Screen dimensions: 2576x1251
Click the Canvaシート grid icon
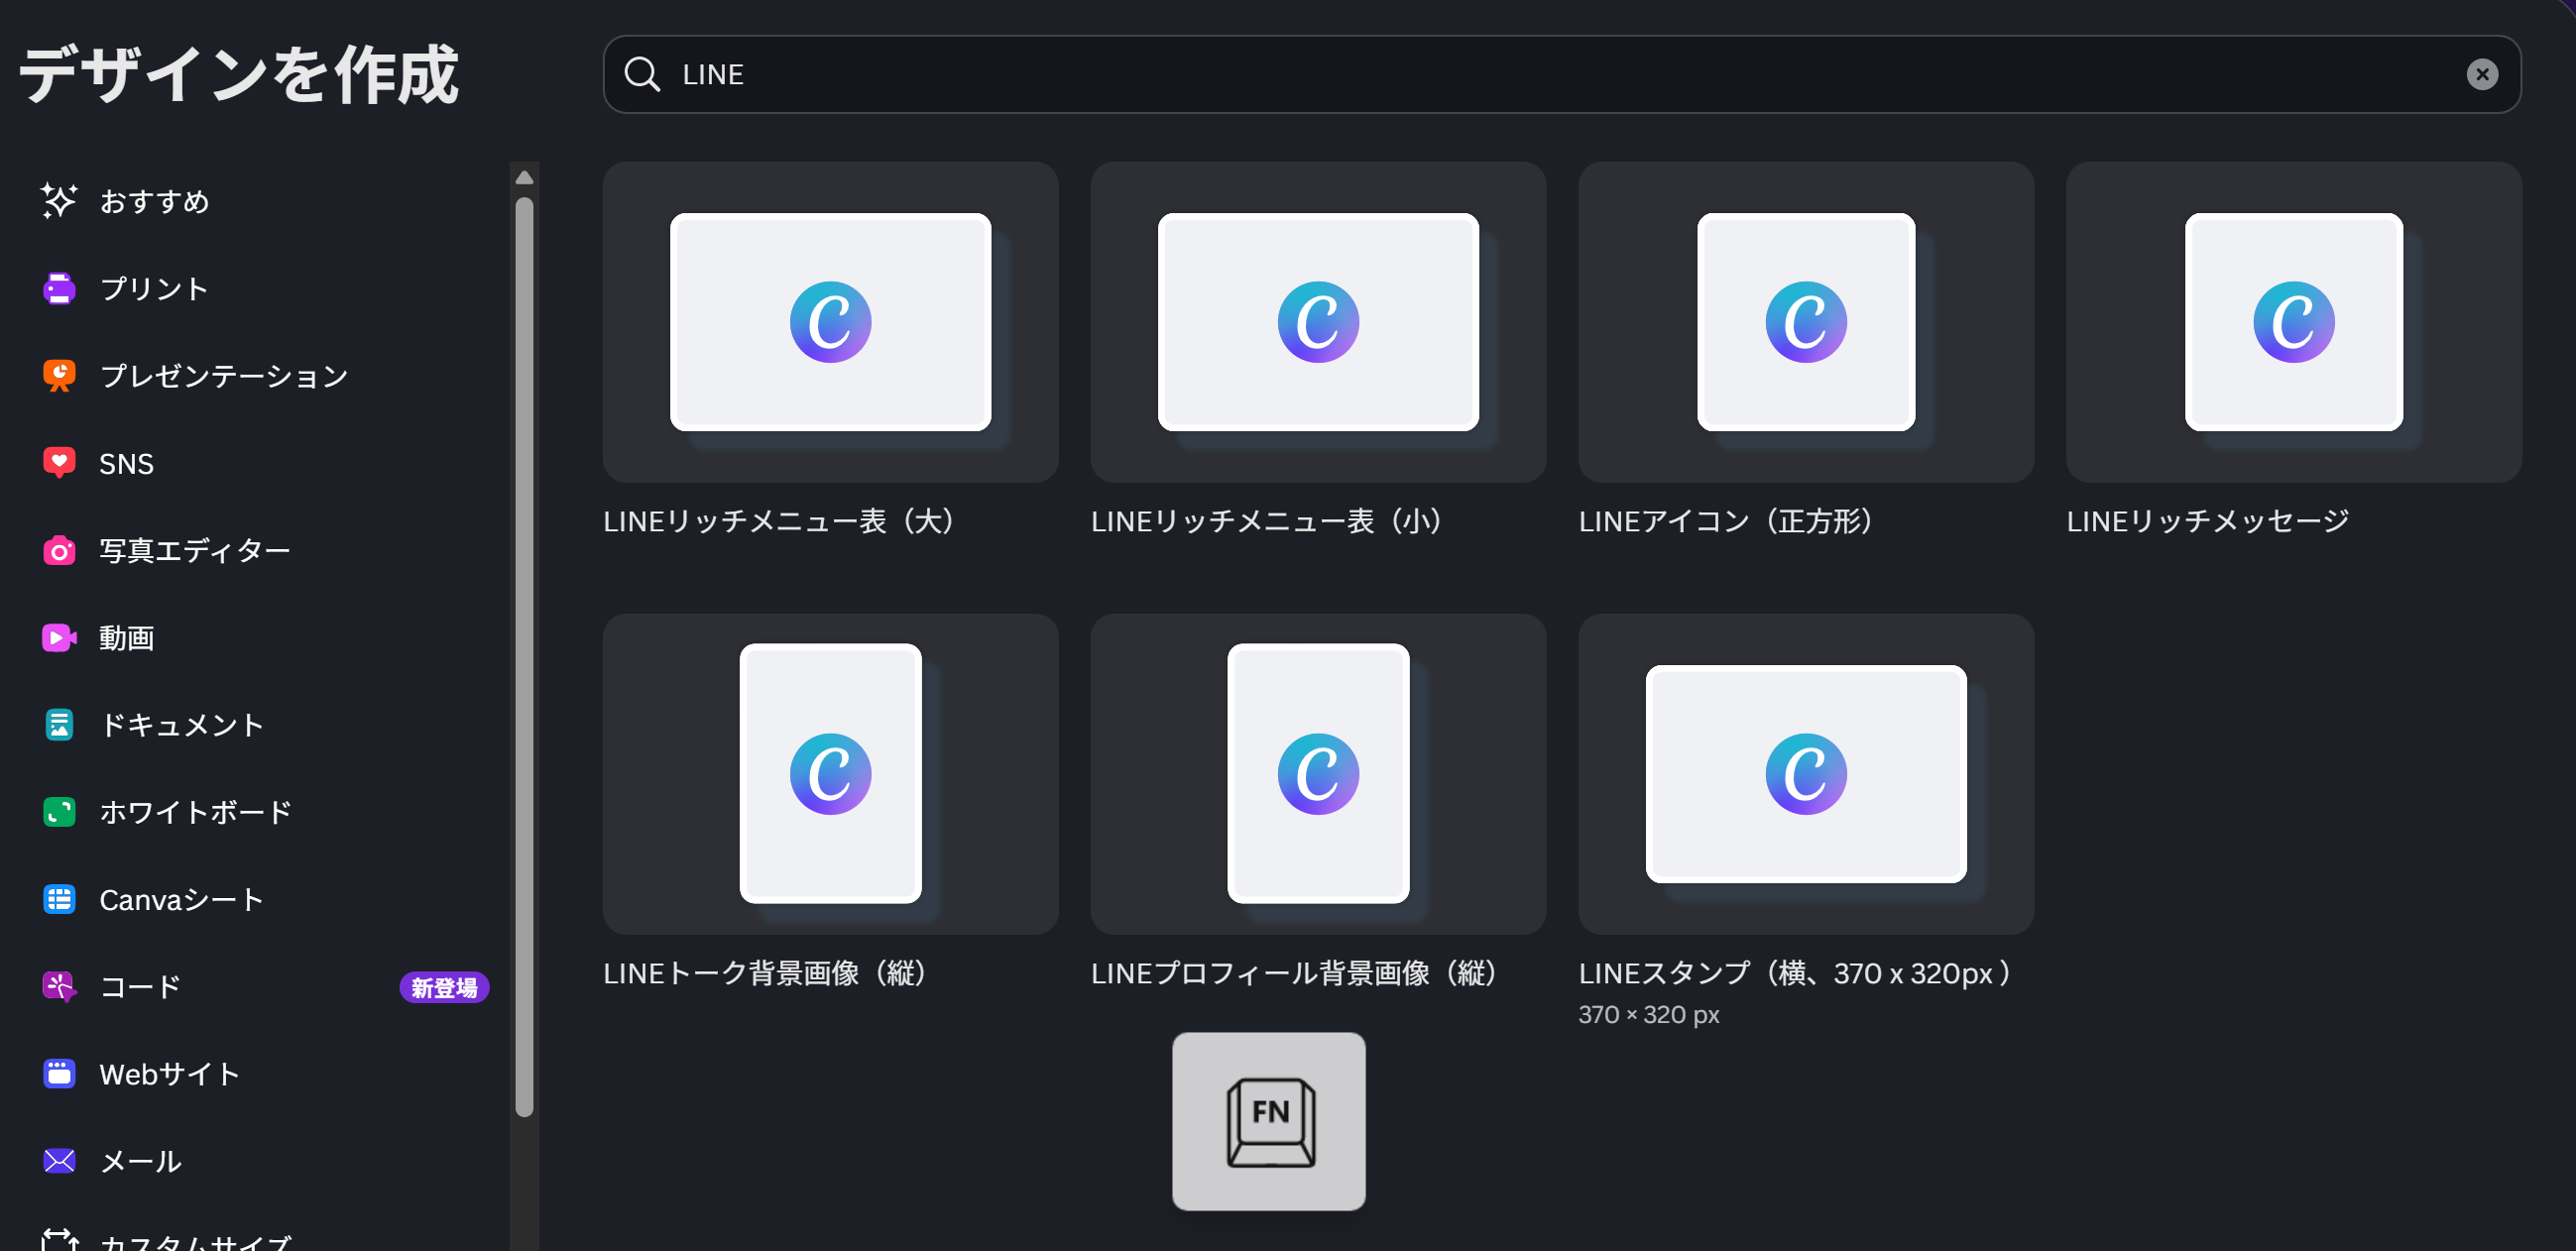tap(59, 899)
